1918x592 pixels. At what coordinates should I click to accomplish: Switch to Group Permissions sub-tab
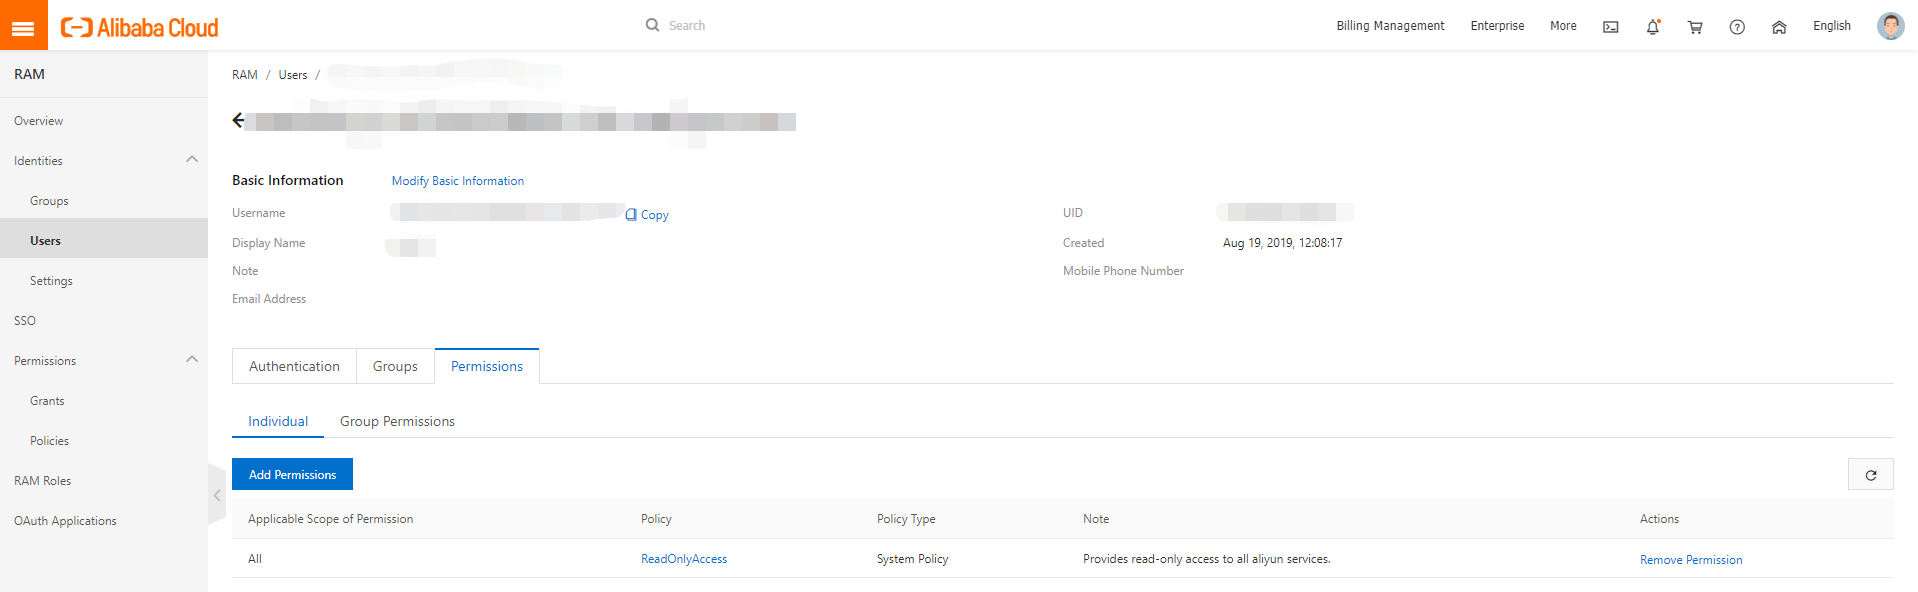[x=397, y=421]
